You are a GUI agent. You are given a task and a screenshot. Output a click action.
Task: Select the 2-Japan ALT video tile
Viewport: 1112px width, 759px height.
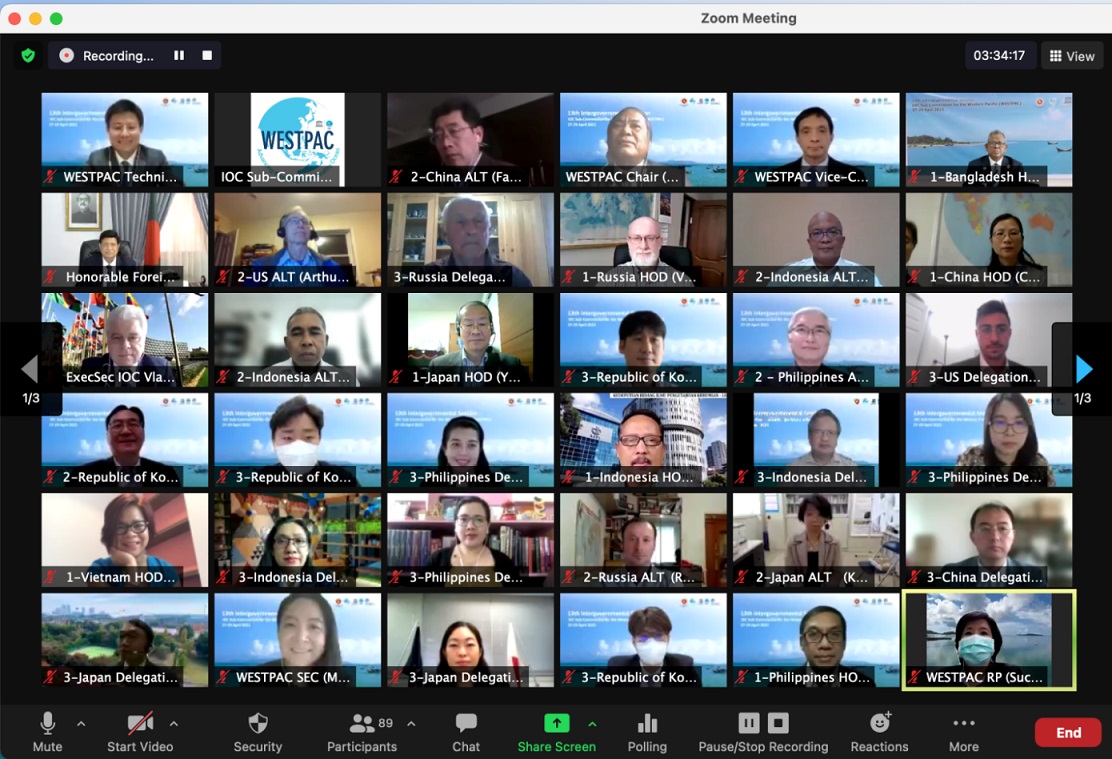[816, 540]
